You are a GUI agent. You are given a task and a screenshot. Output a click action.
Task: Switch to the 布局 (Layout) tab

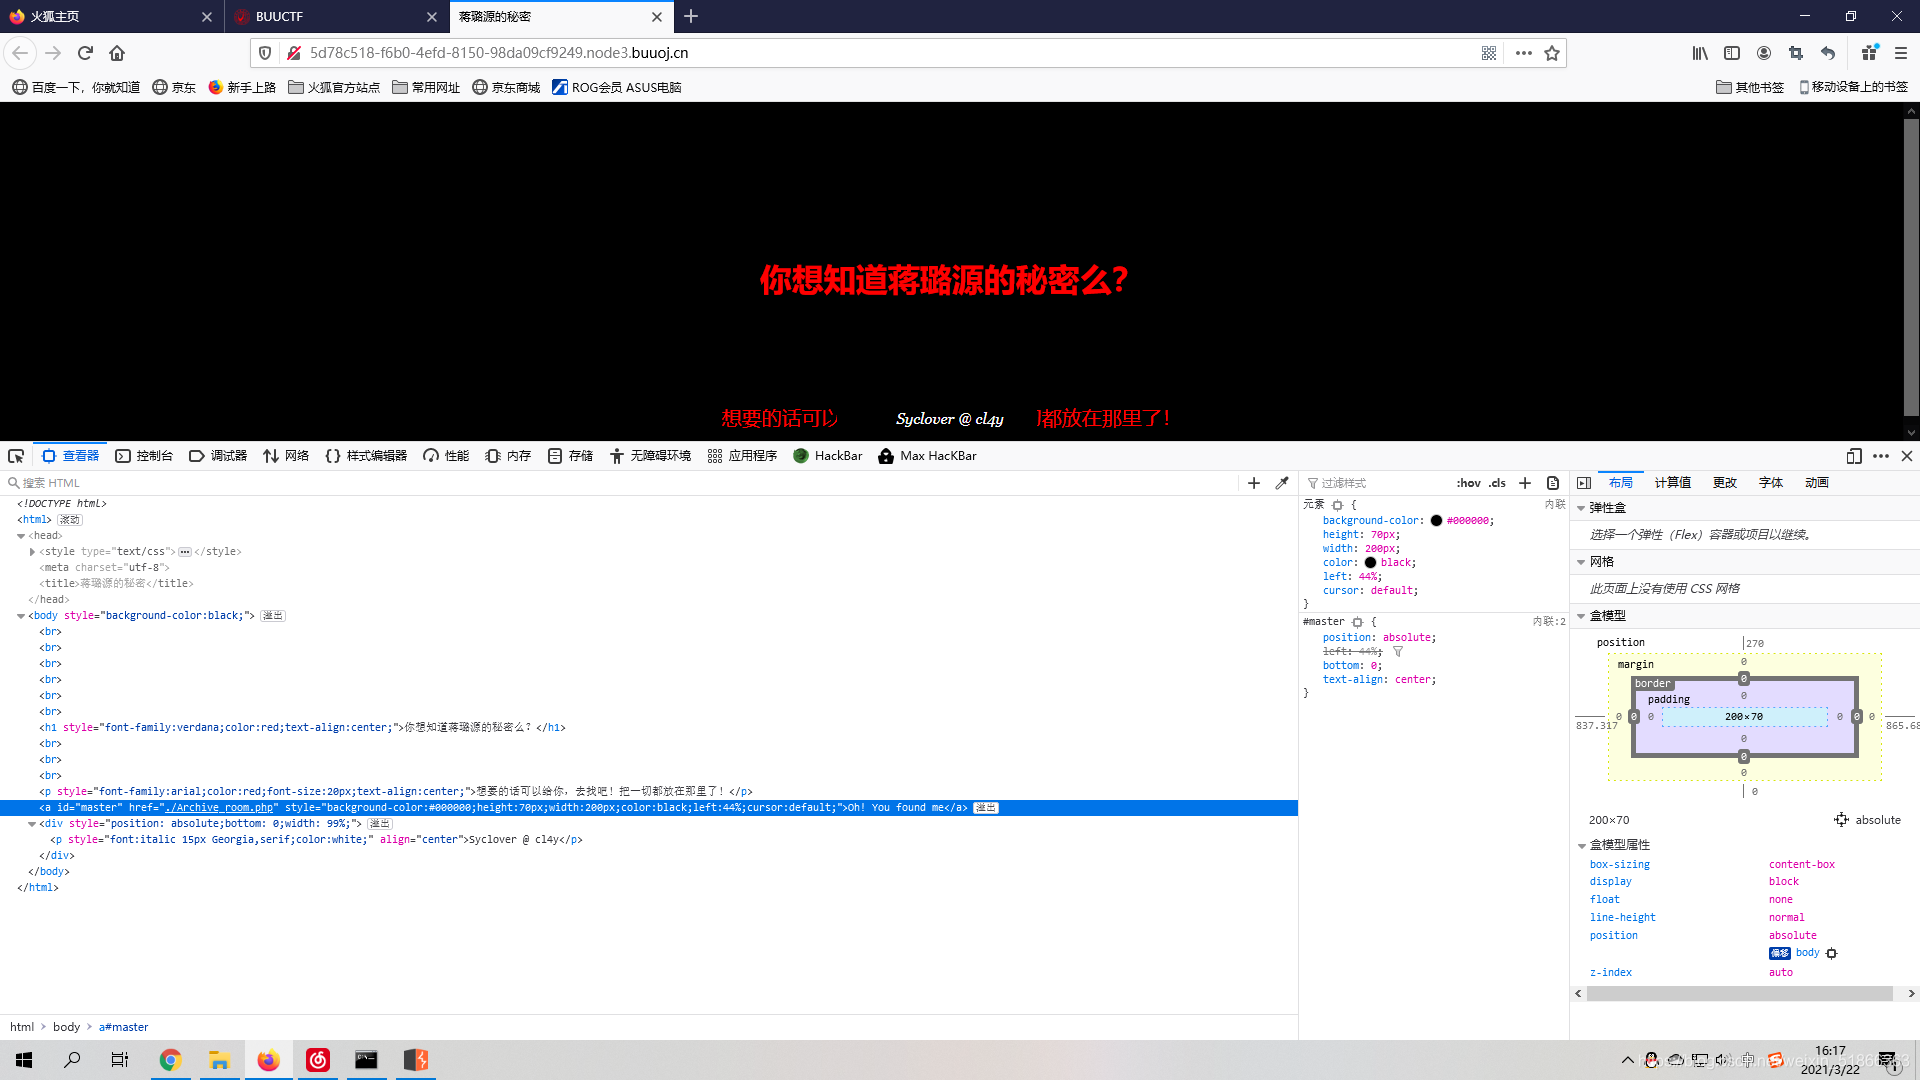coord(1621,481)
